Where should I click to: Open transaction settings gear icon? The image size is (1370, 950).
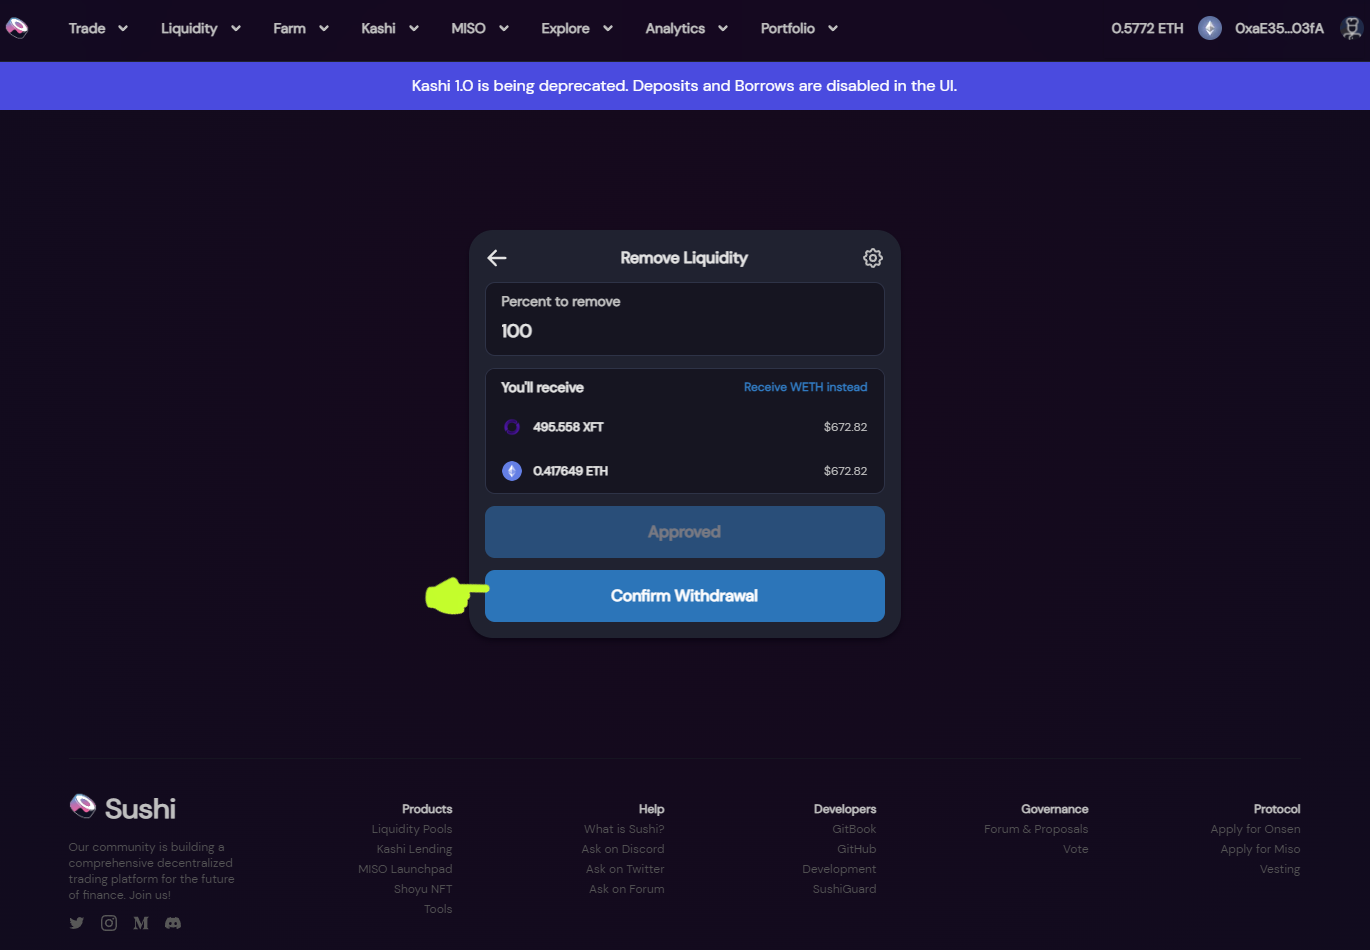coord(873,258)
